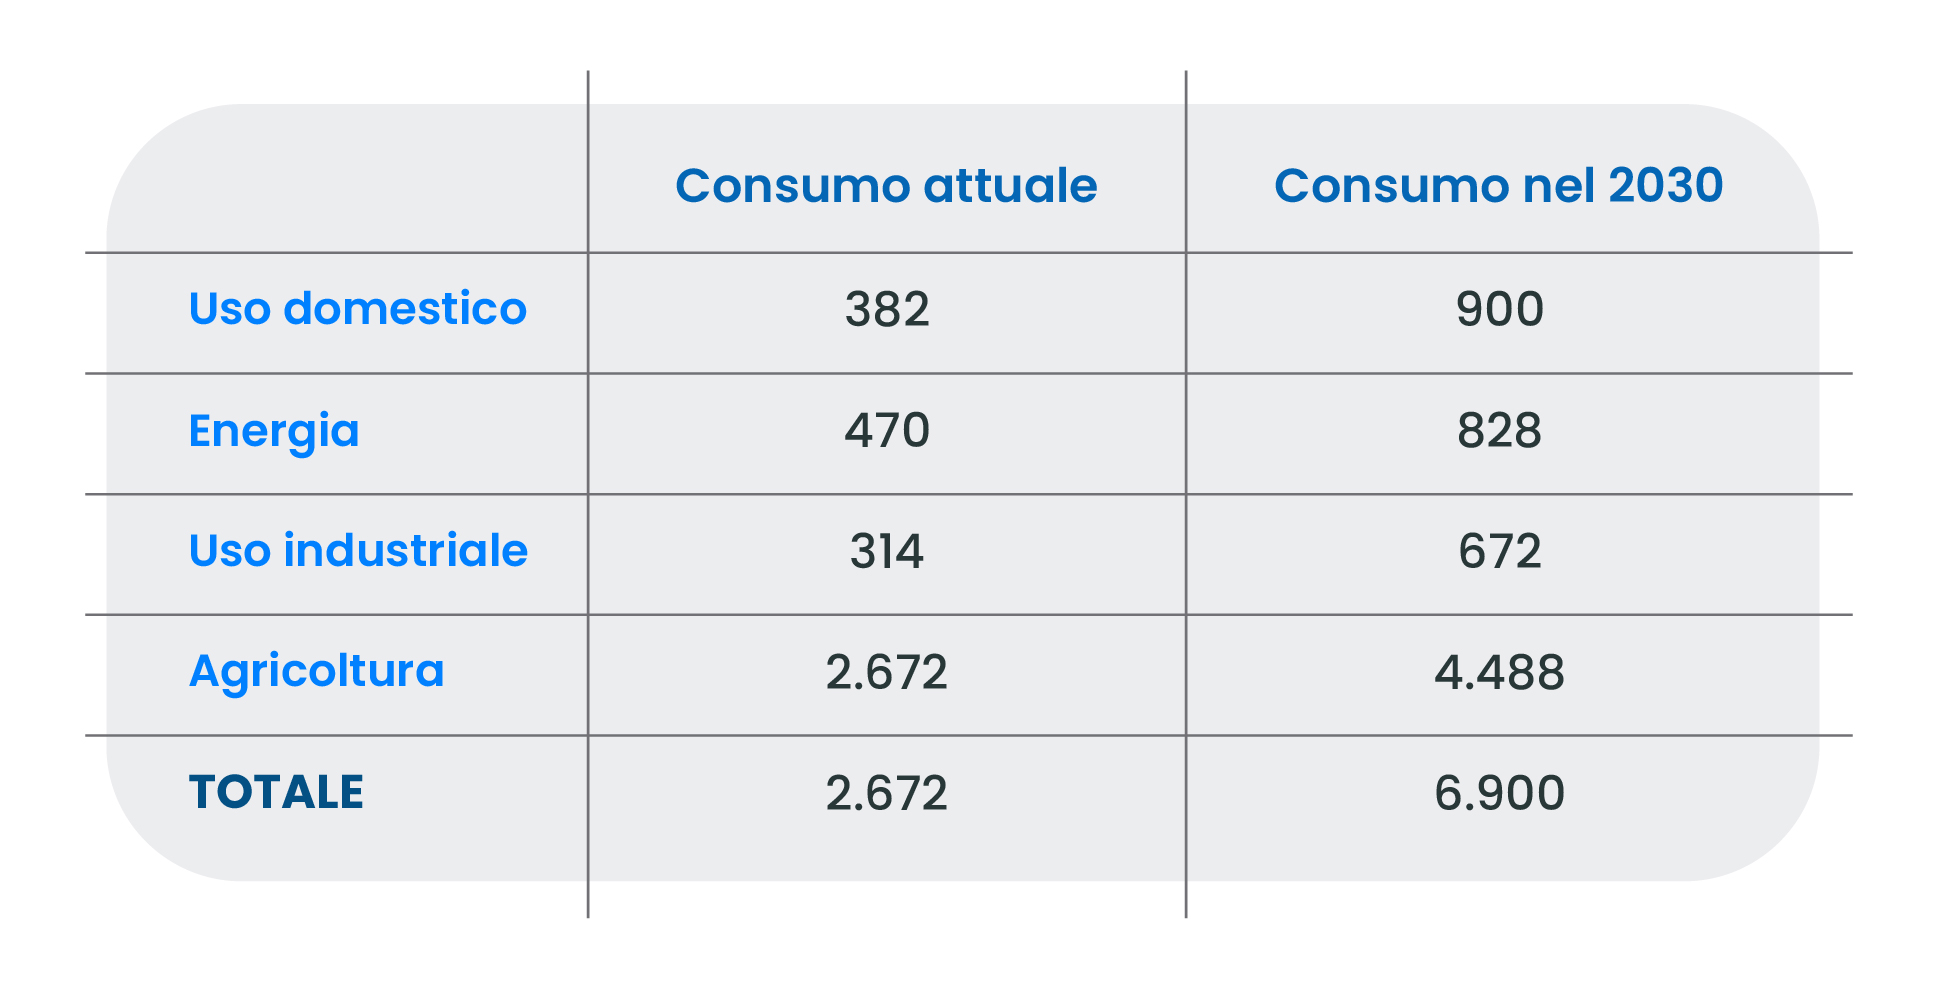1938x988 pixels.
Task: Click TOTALE current consumption value 2.672
Action: (x=887, y=793)
